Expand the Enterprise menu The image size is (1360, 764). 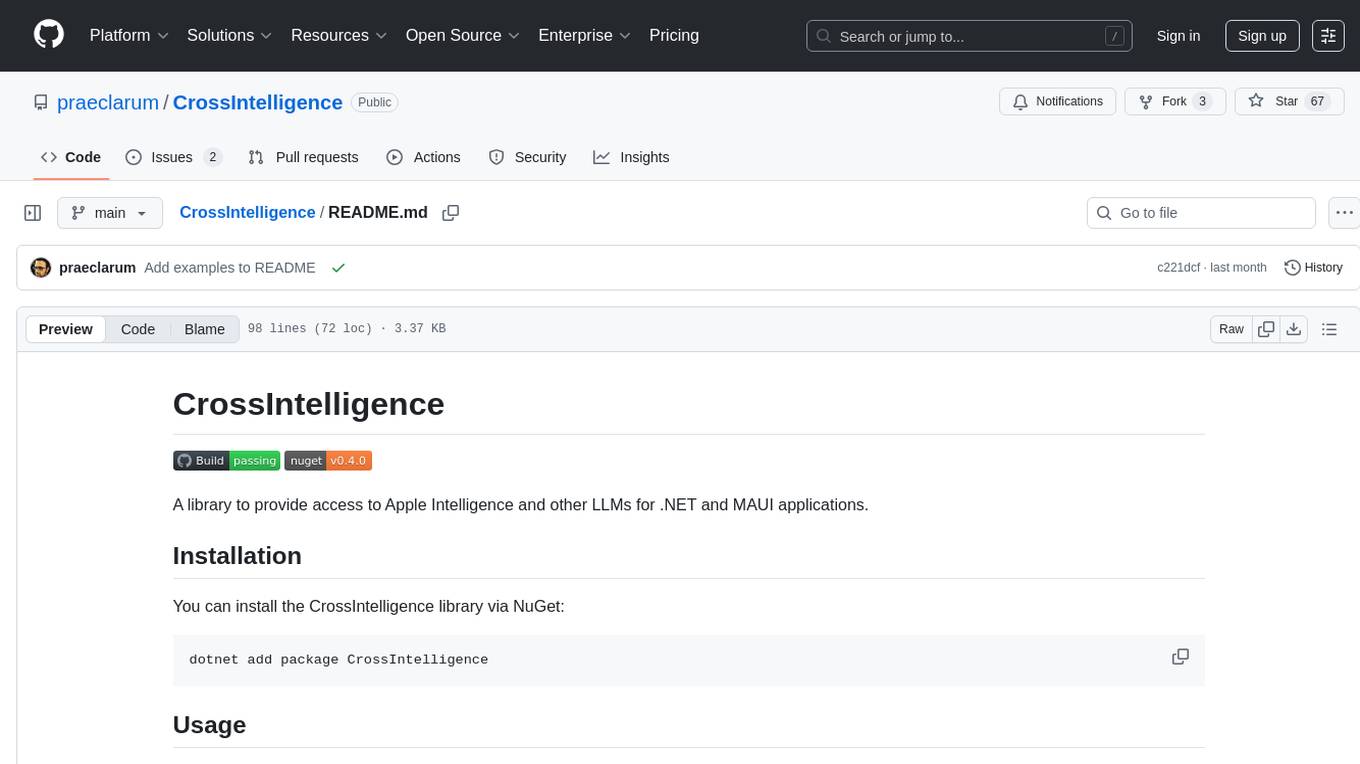[x=585, y=35]
